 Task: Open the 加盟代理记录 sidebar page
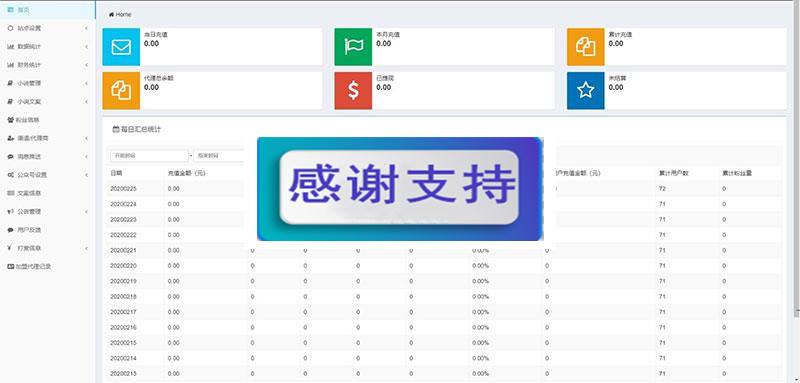47,267
